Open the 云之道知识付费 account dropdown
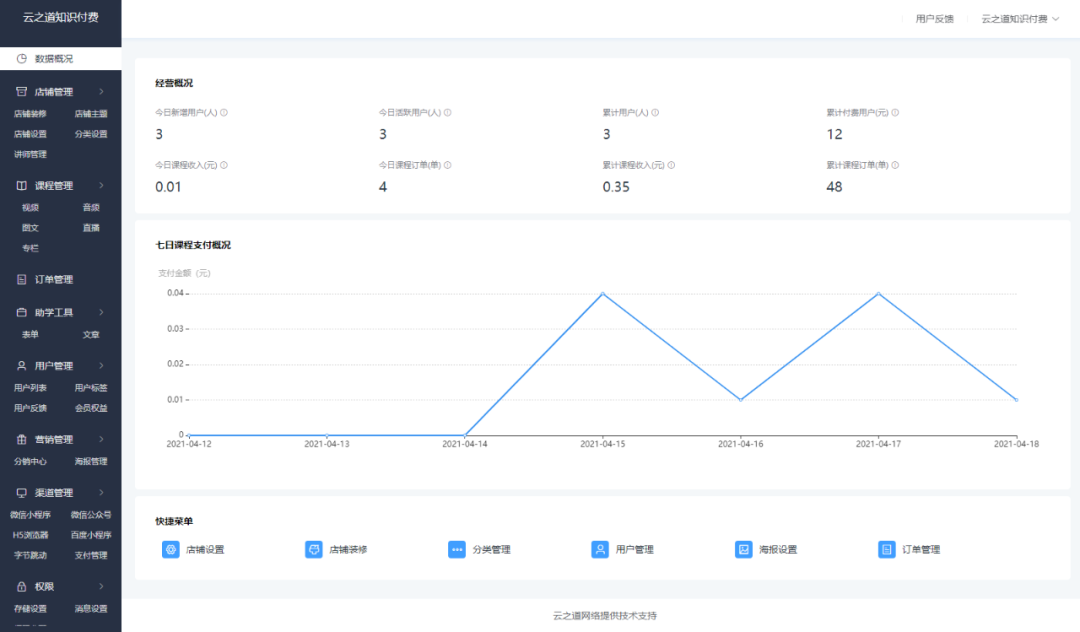 (x=1020, y=19)
